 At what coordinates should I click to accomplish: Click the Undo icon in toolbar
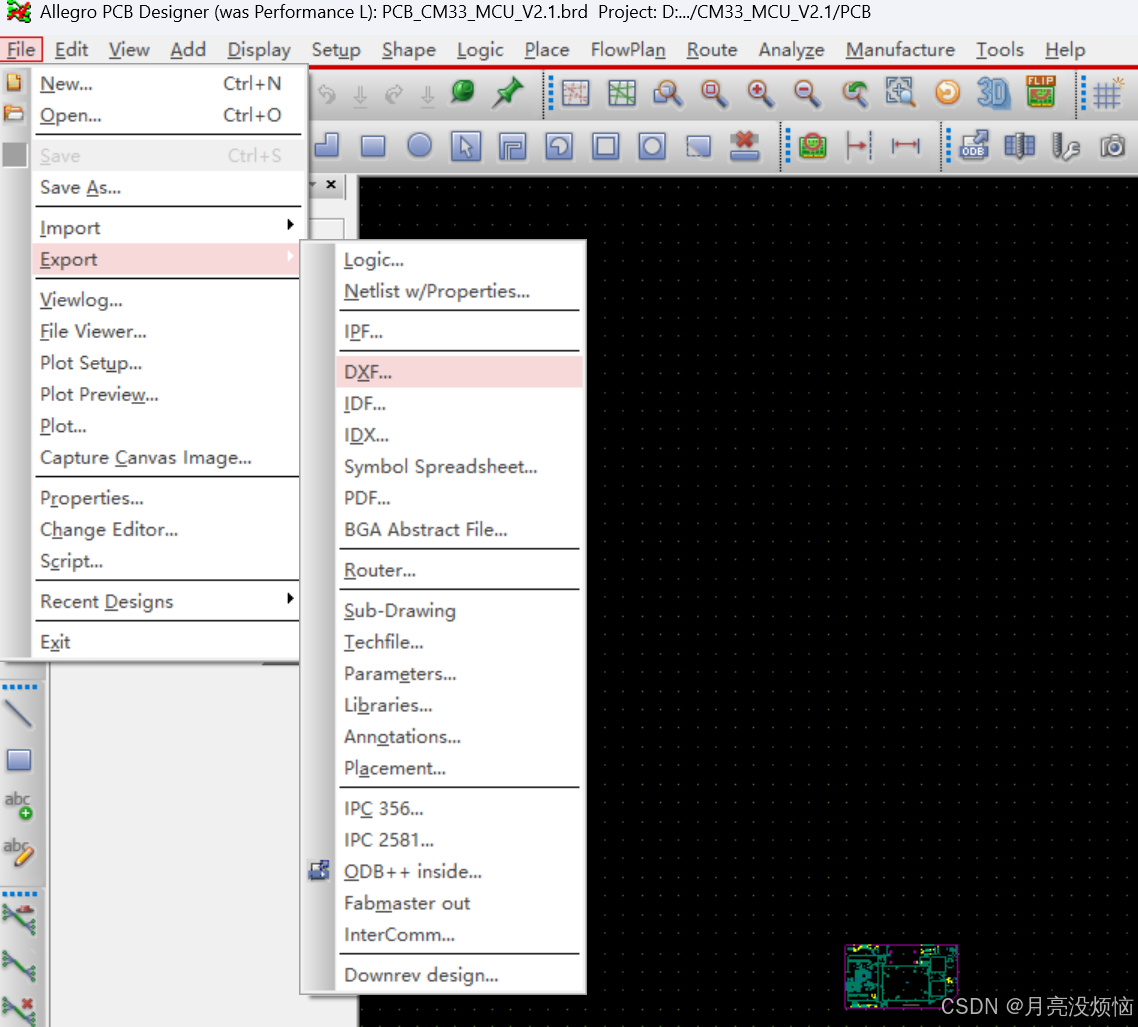327,92
